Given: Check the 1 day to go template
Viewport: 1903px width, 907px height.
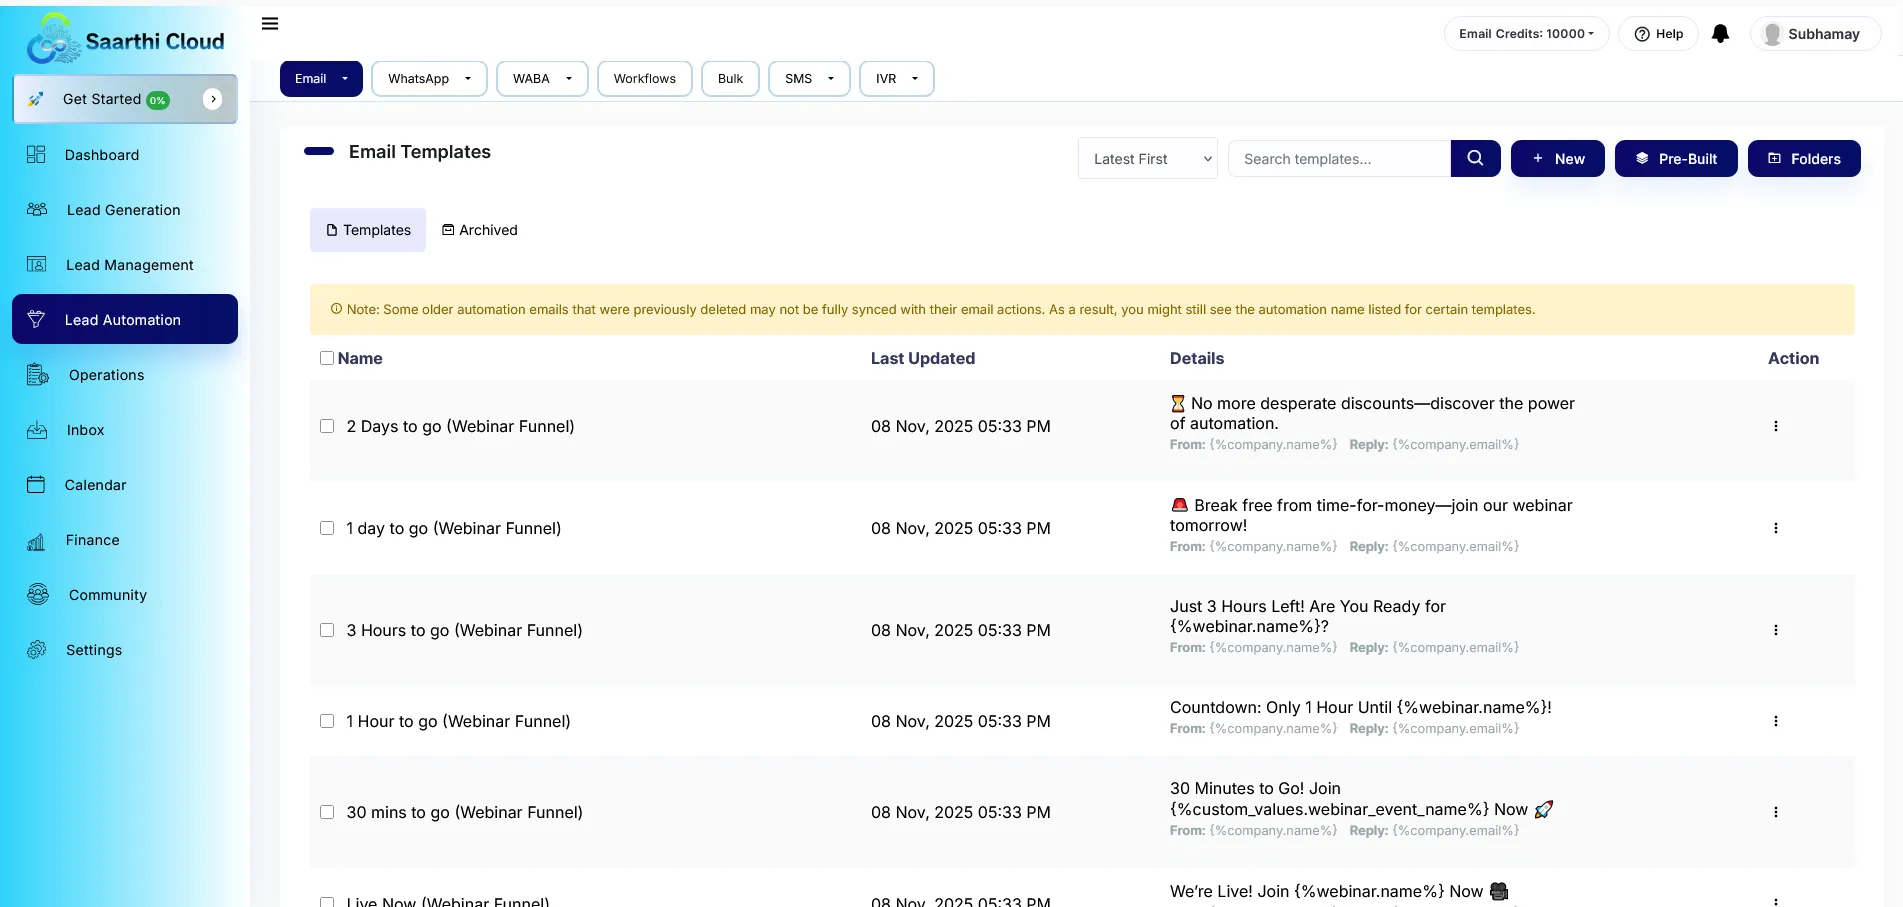Looking at the screenshot, I should point(327,528).
